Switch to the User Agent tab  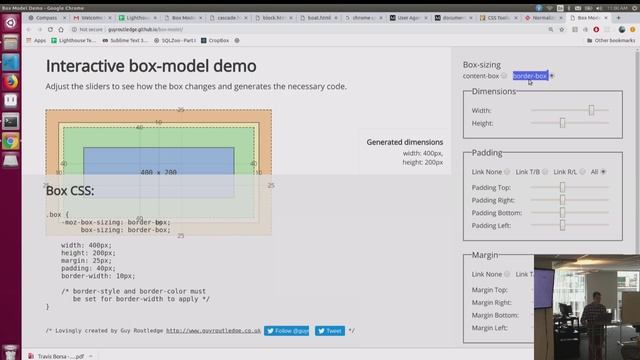(408, 18)
